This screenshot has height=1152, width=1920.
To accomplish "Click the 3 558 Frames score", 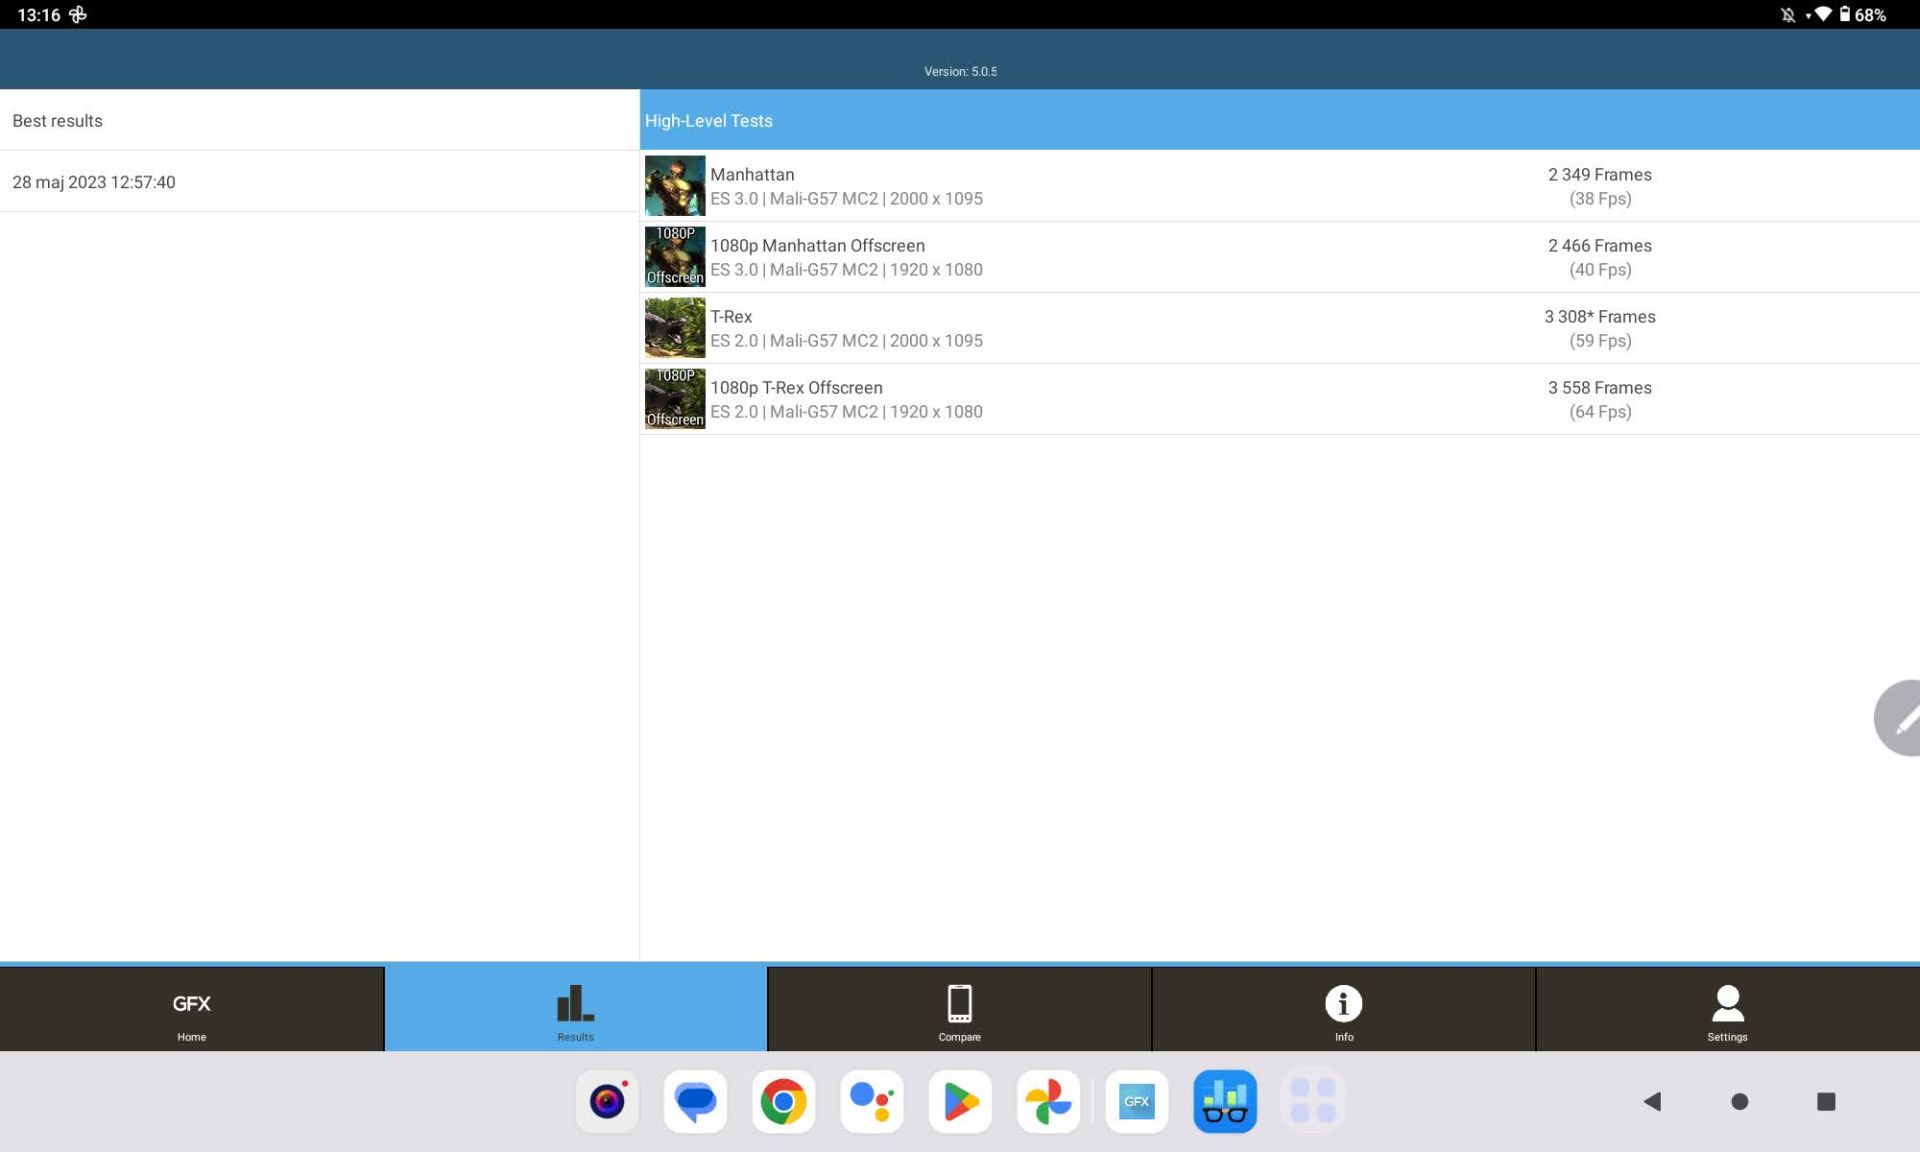I will point(1599,387).
